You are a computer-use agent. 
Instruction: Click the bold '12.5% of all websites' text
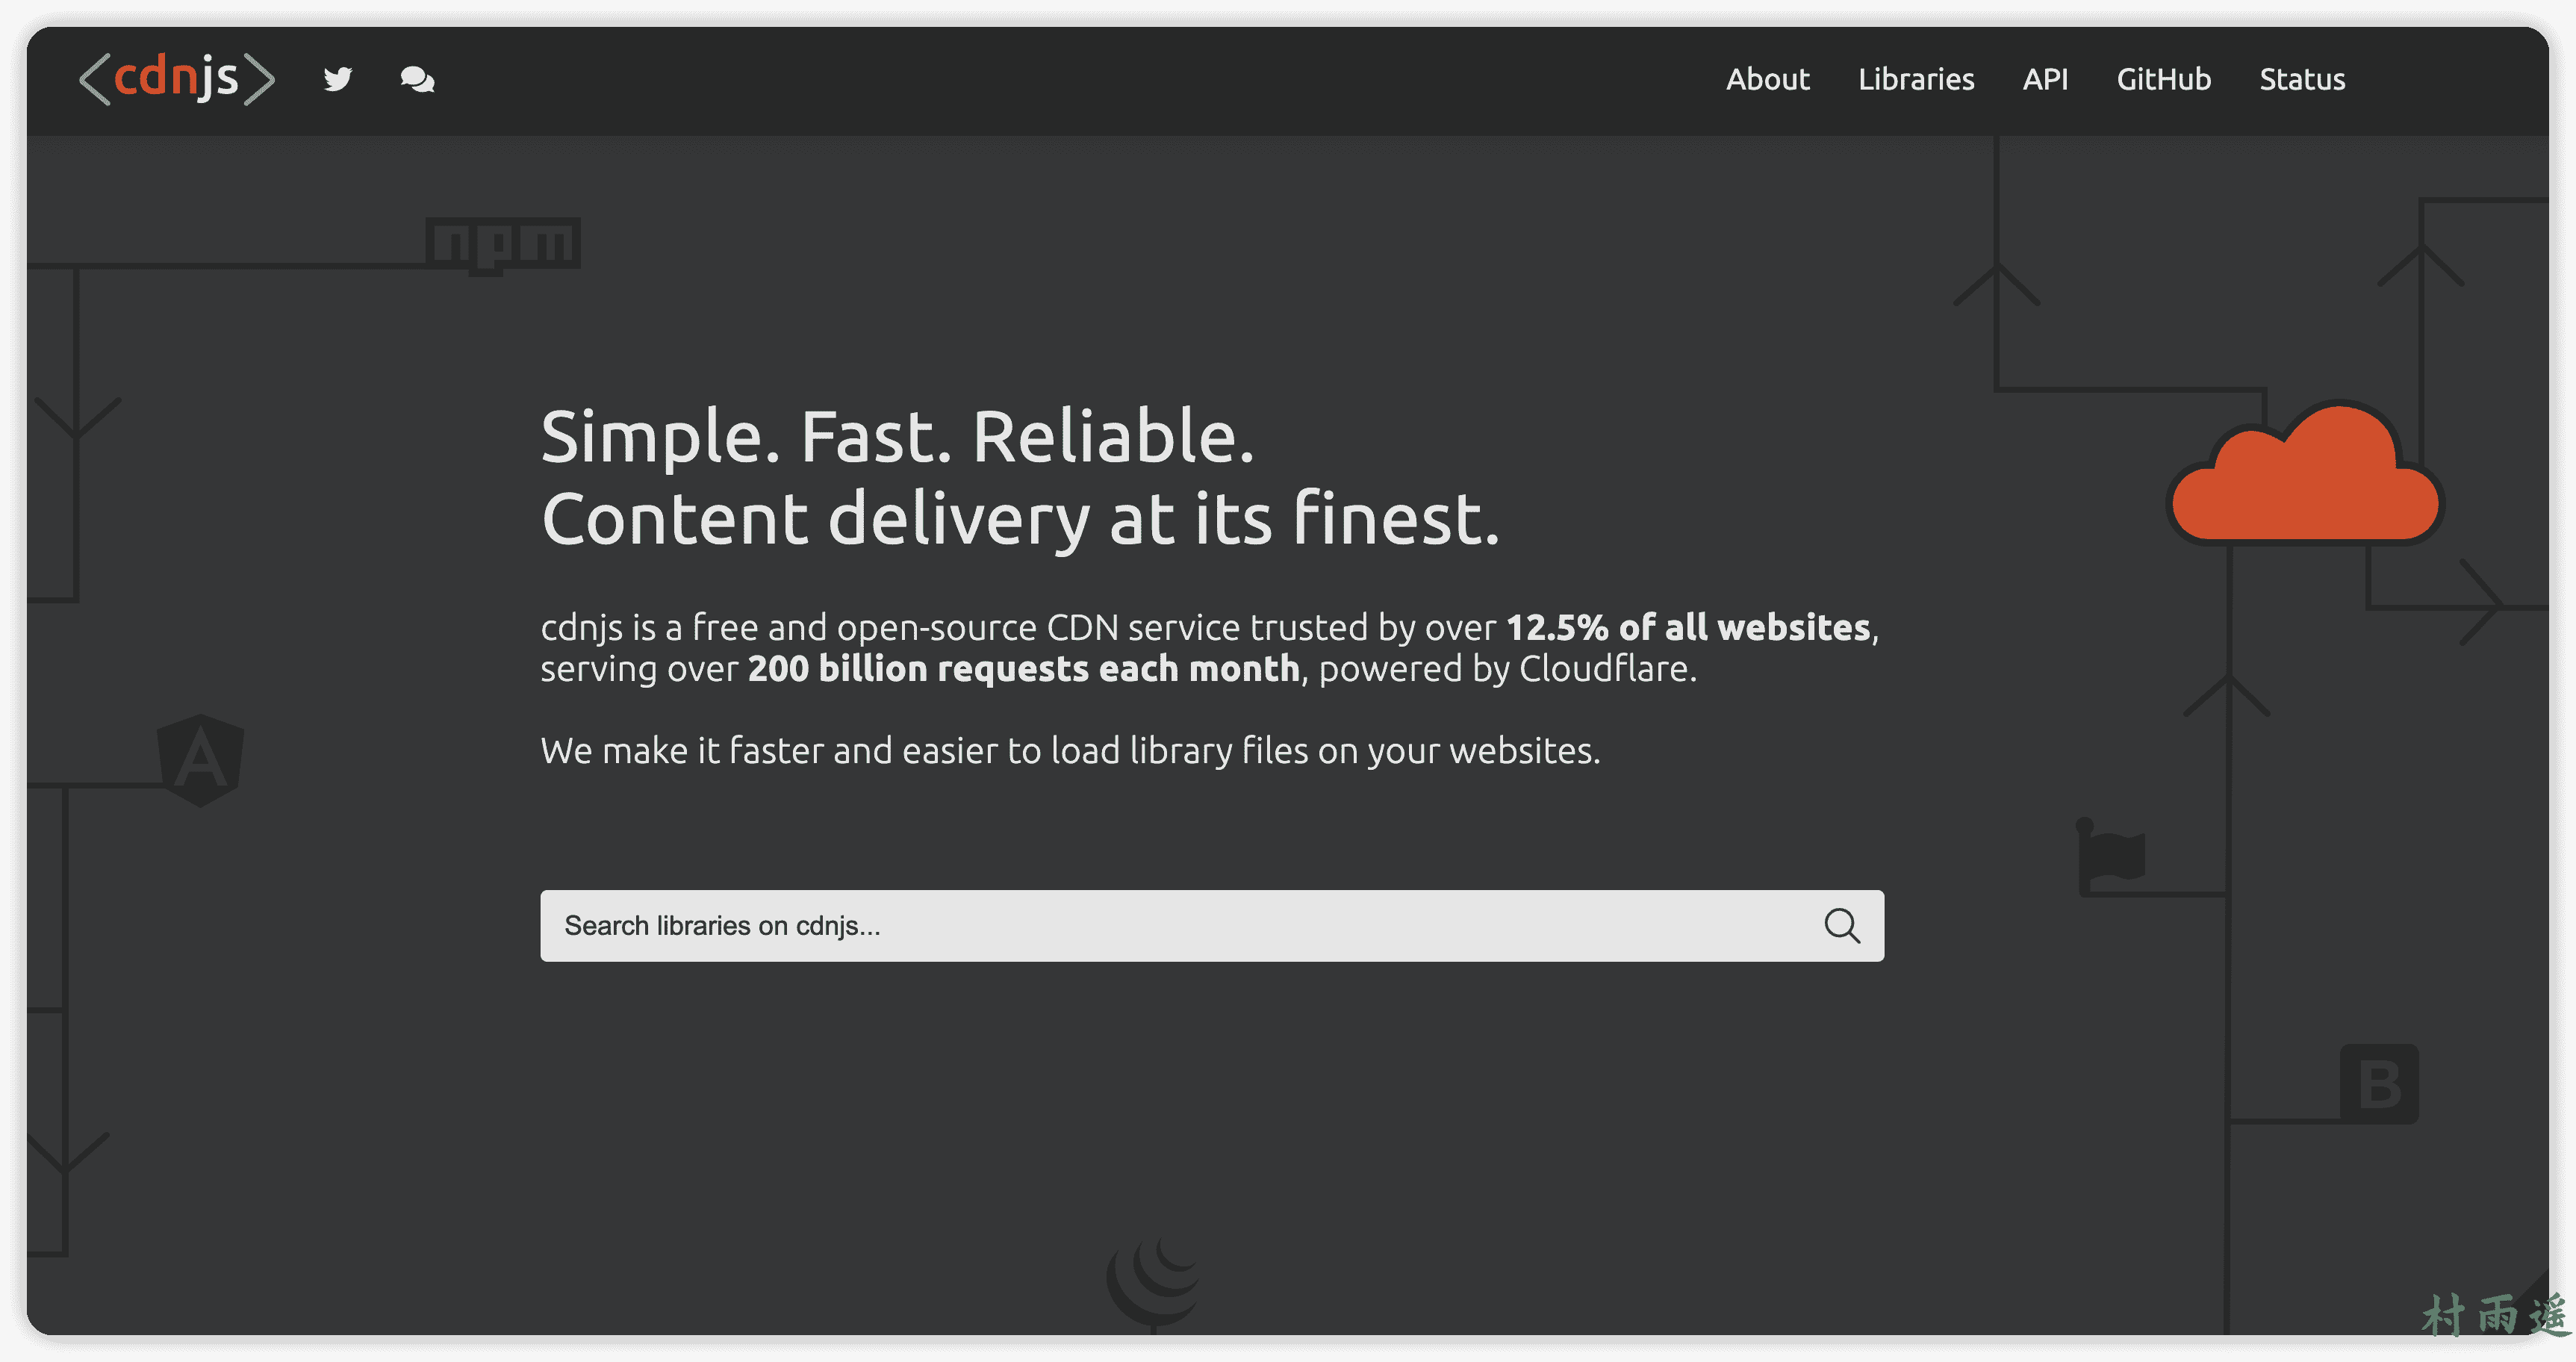pyautogui.click(x=1688, y=627)
